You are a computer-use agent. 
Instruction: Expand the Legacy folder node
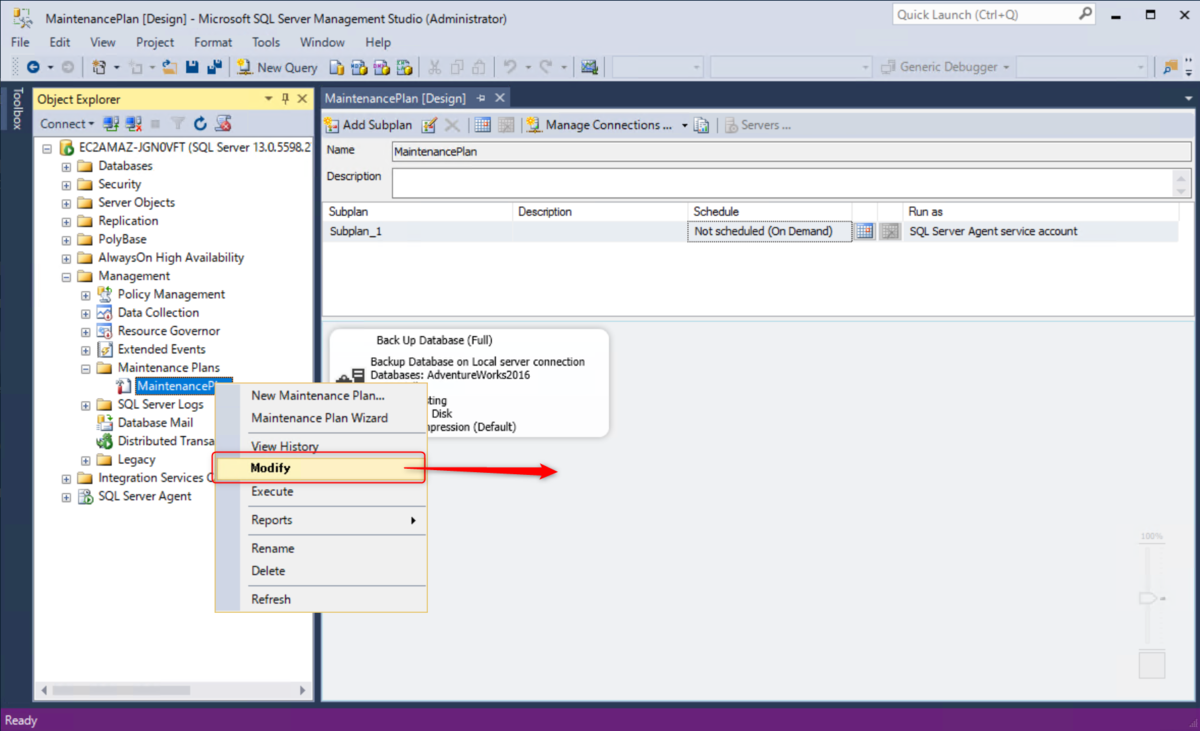86,460
